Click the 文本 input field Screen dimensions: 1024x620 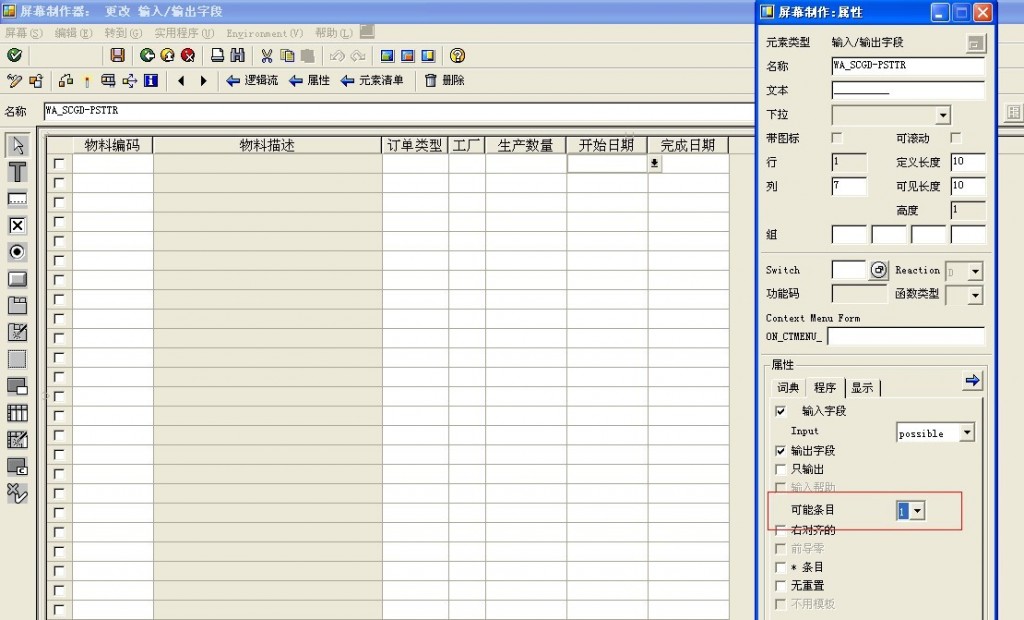click(908, 90)
